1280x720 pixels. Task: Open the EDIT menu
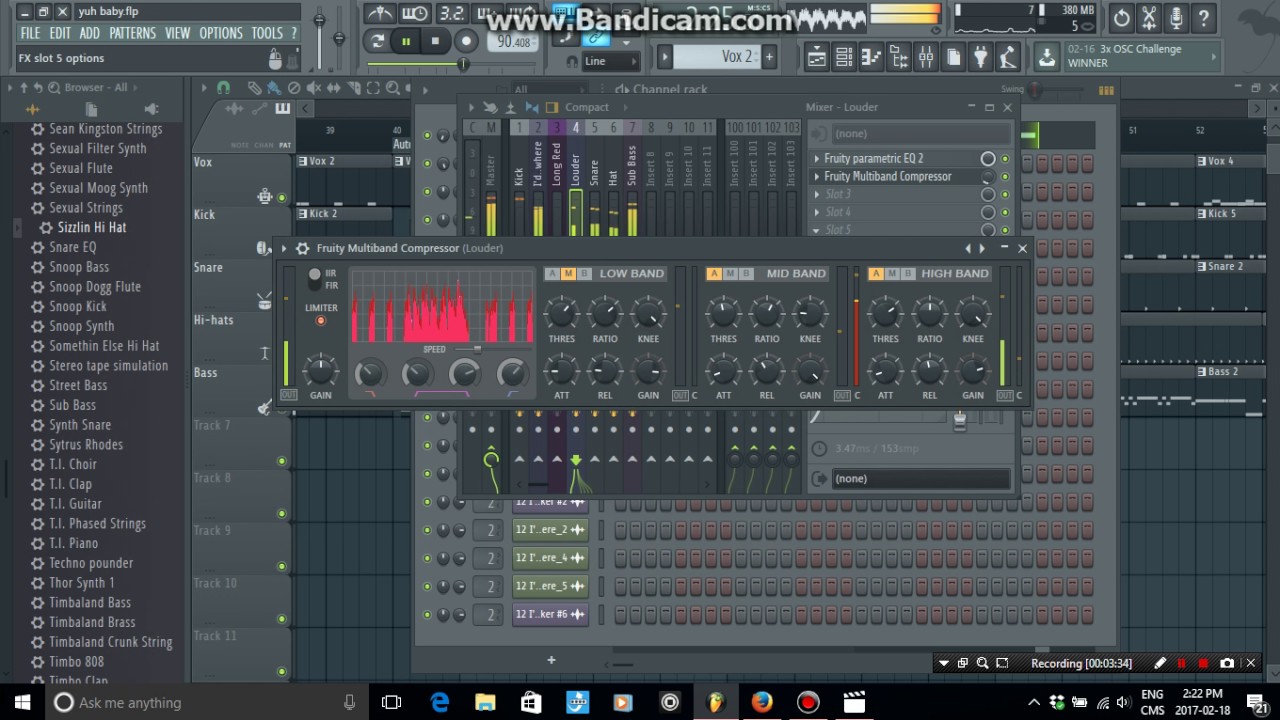tap(60, 33)
